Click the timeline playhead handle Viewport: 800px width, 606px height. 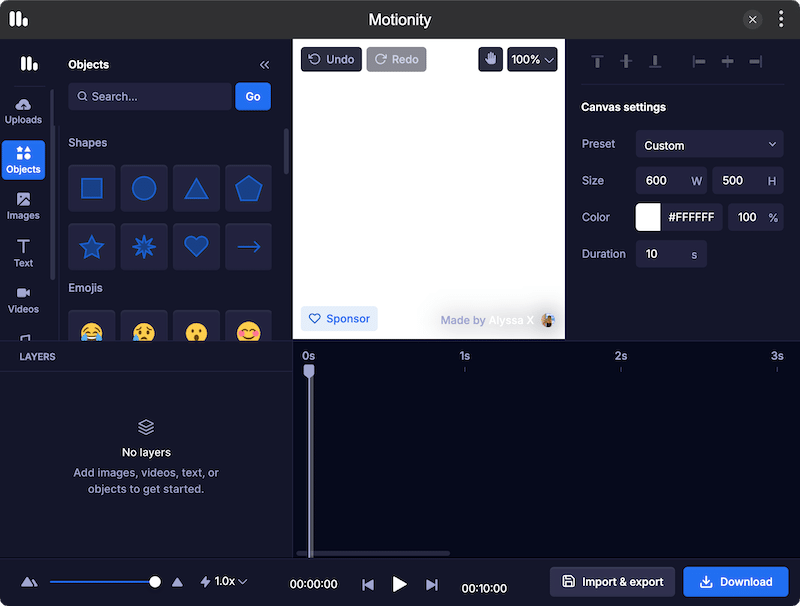tap(309, 371)
